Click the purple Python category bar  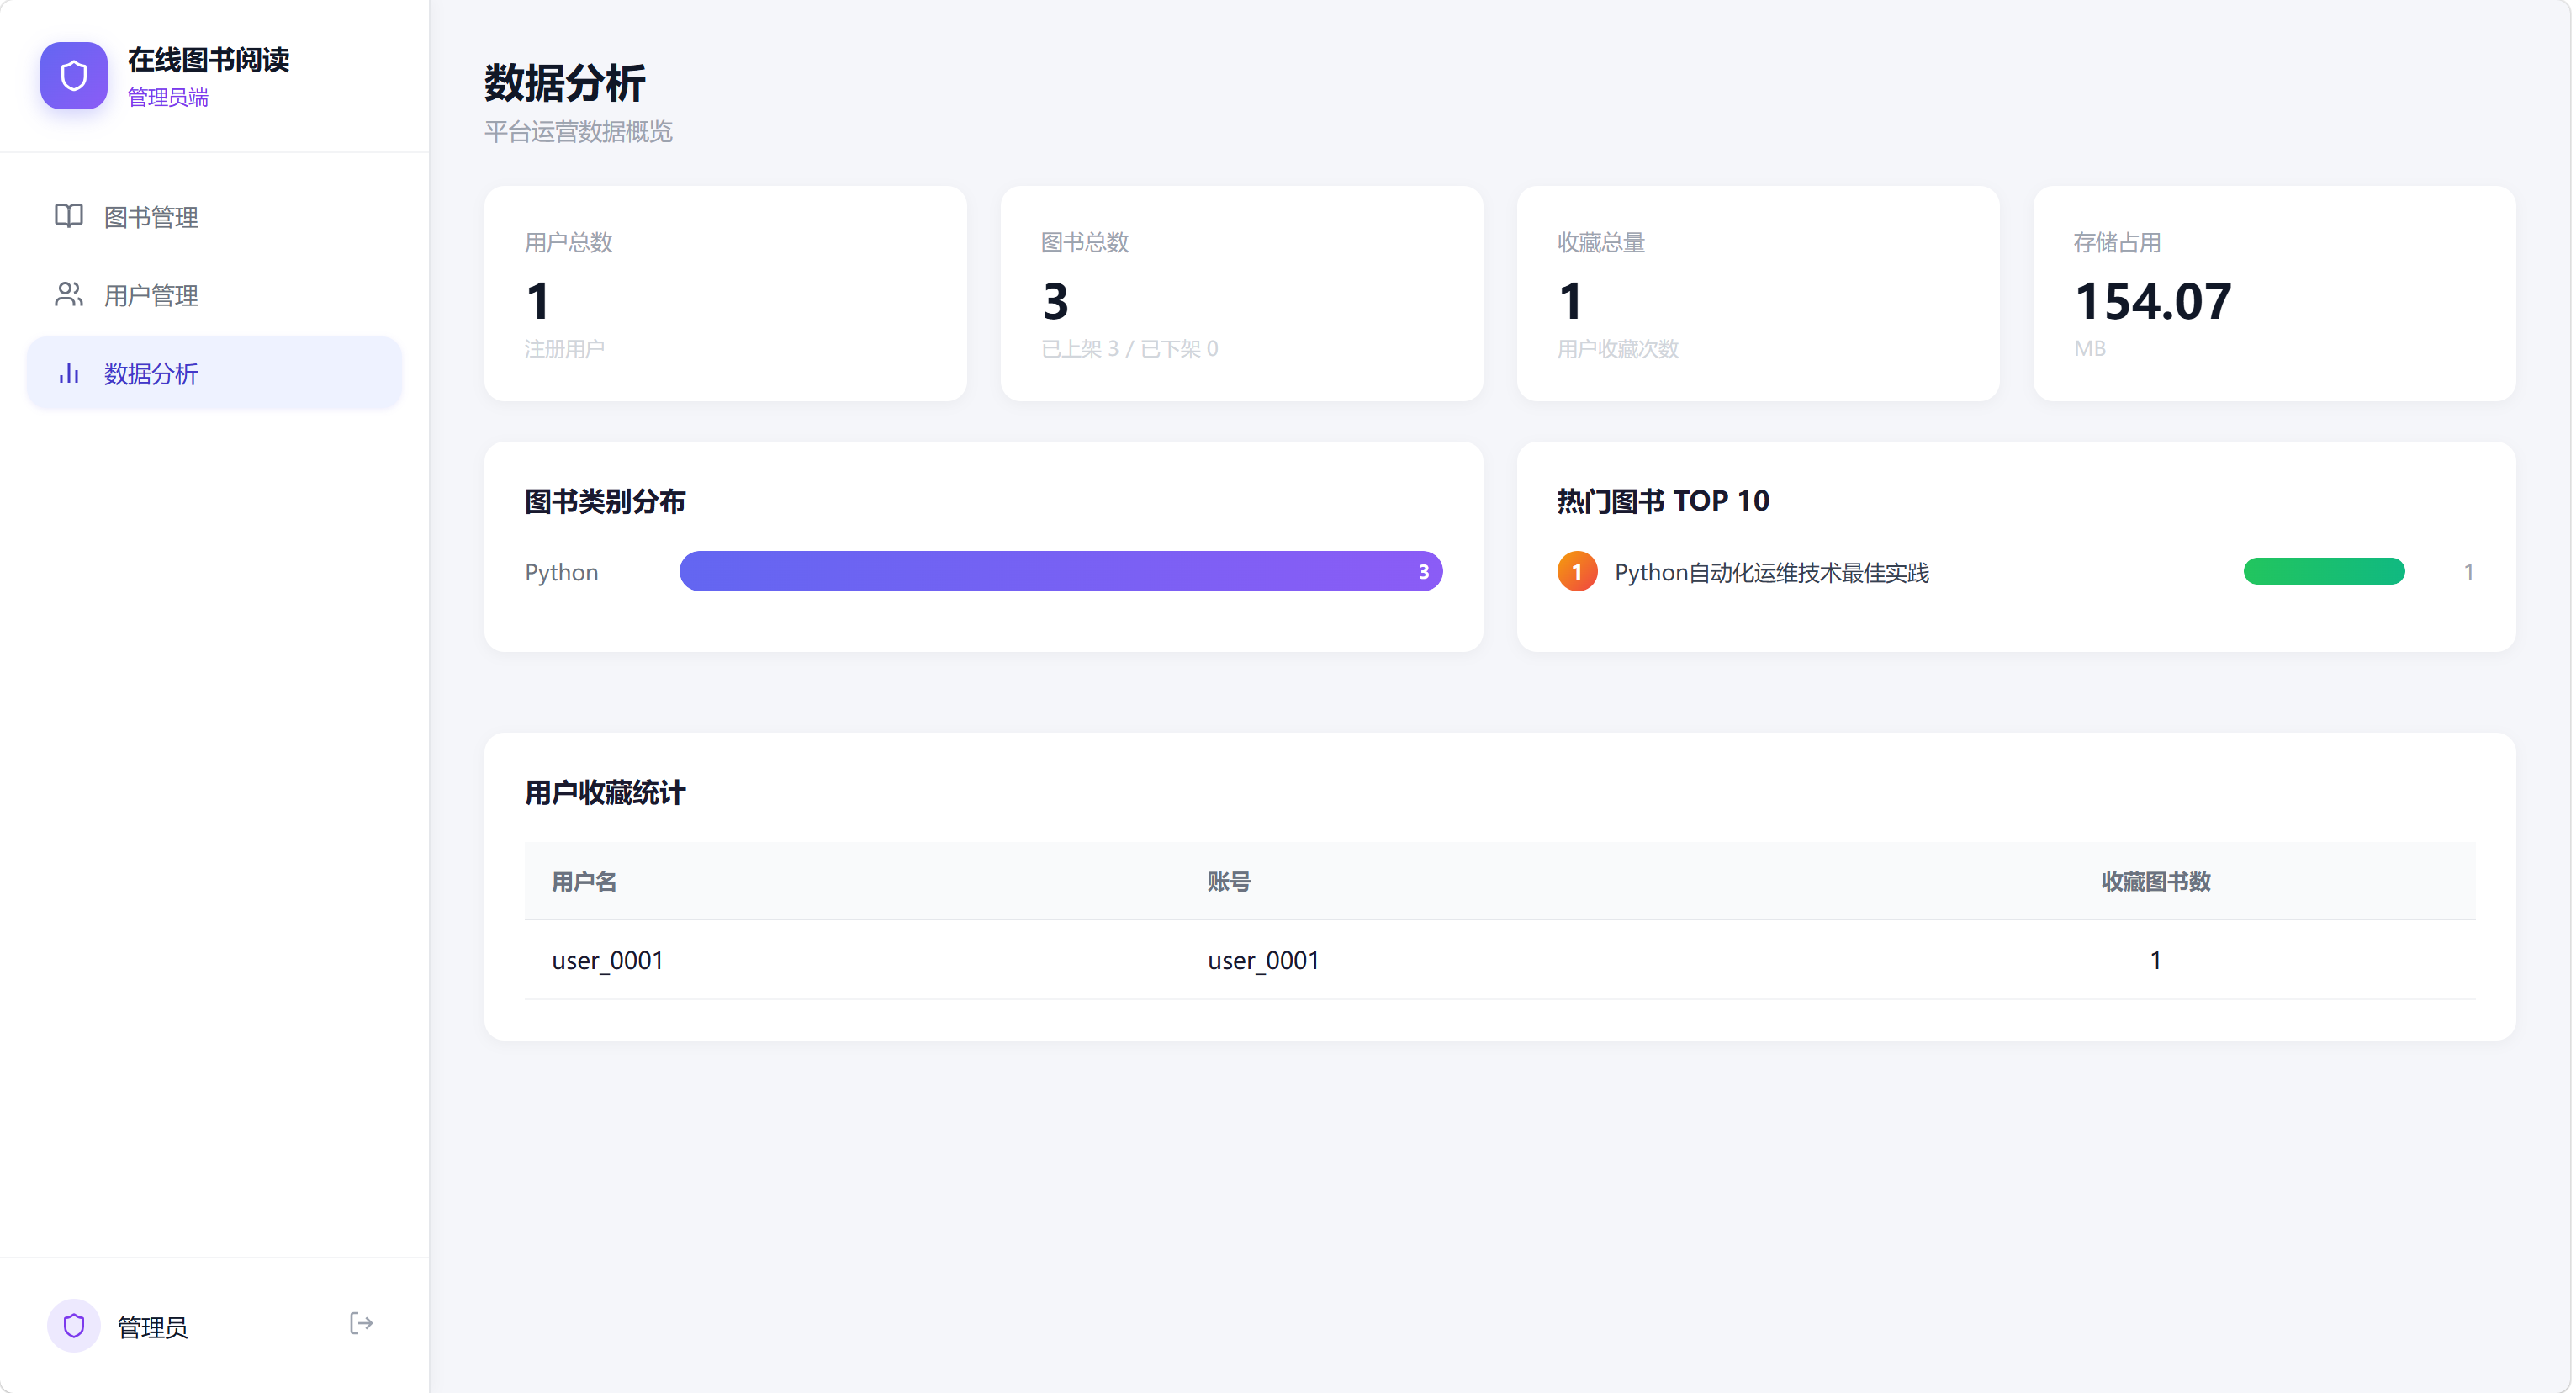[x=1060, y=572]
